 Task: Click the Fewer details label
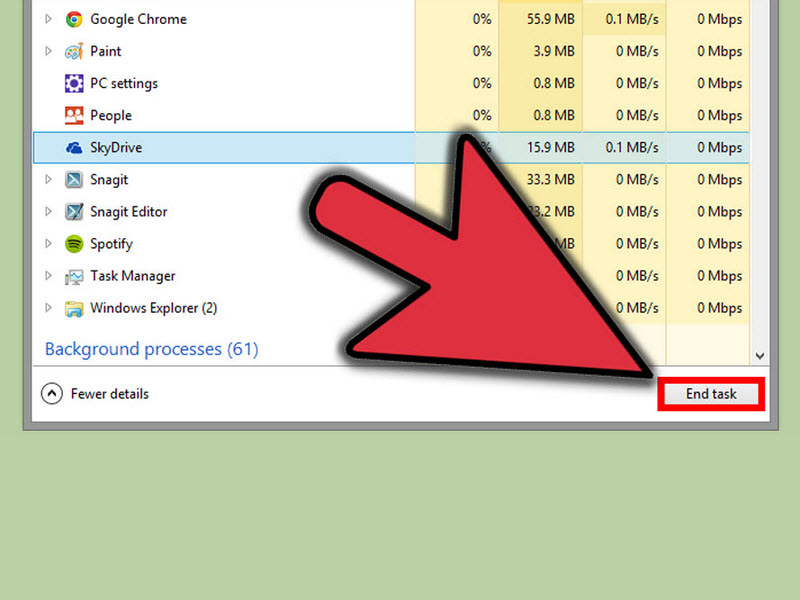click(x=110, y=394)
